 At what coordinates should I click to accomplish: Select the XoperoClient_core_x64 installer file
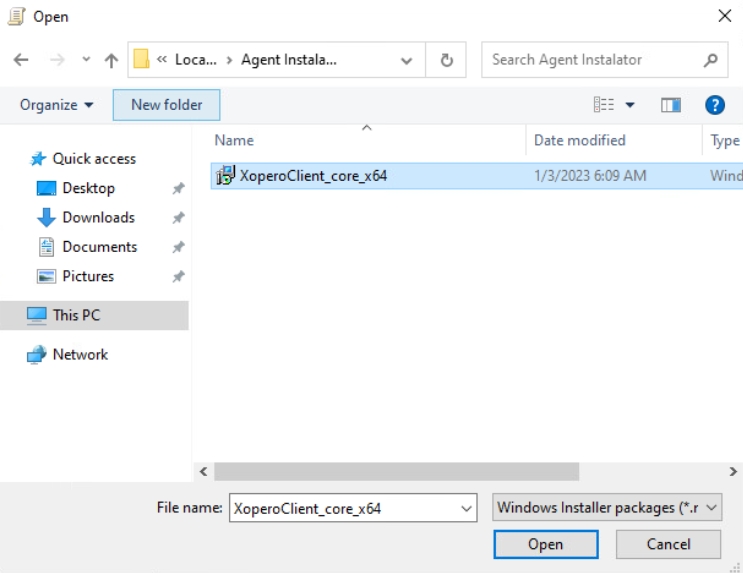coord(313,176)
